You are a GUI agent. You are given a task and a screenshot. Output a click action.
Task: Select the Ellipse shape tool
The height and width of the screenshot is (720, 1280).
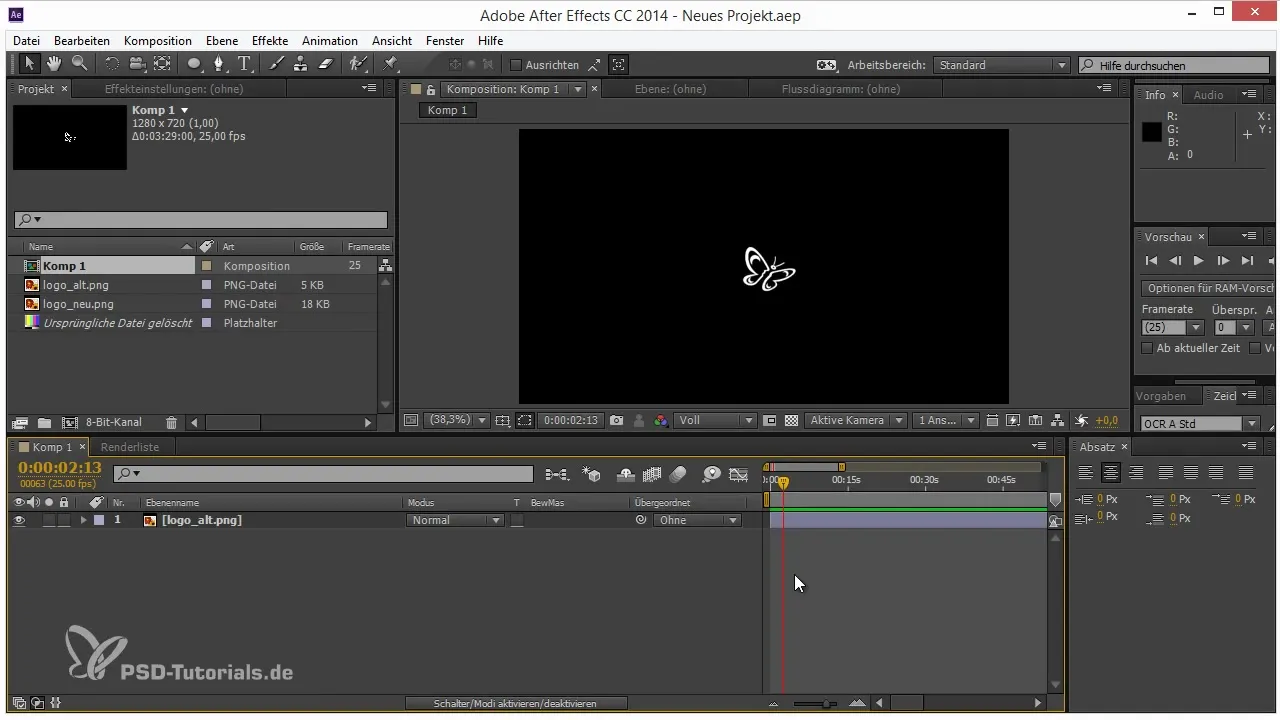[194, 64]
